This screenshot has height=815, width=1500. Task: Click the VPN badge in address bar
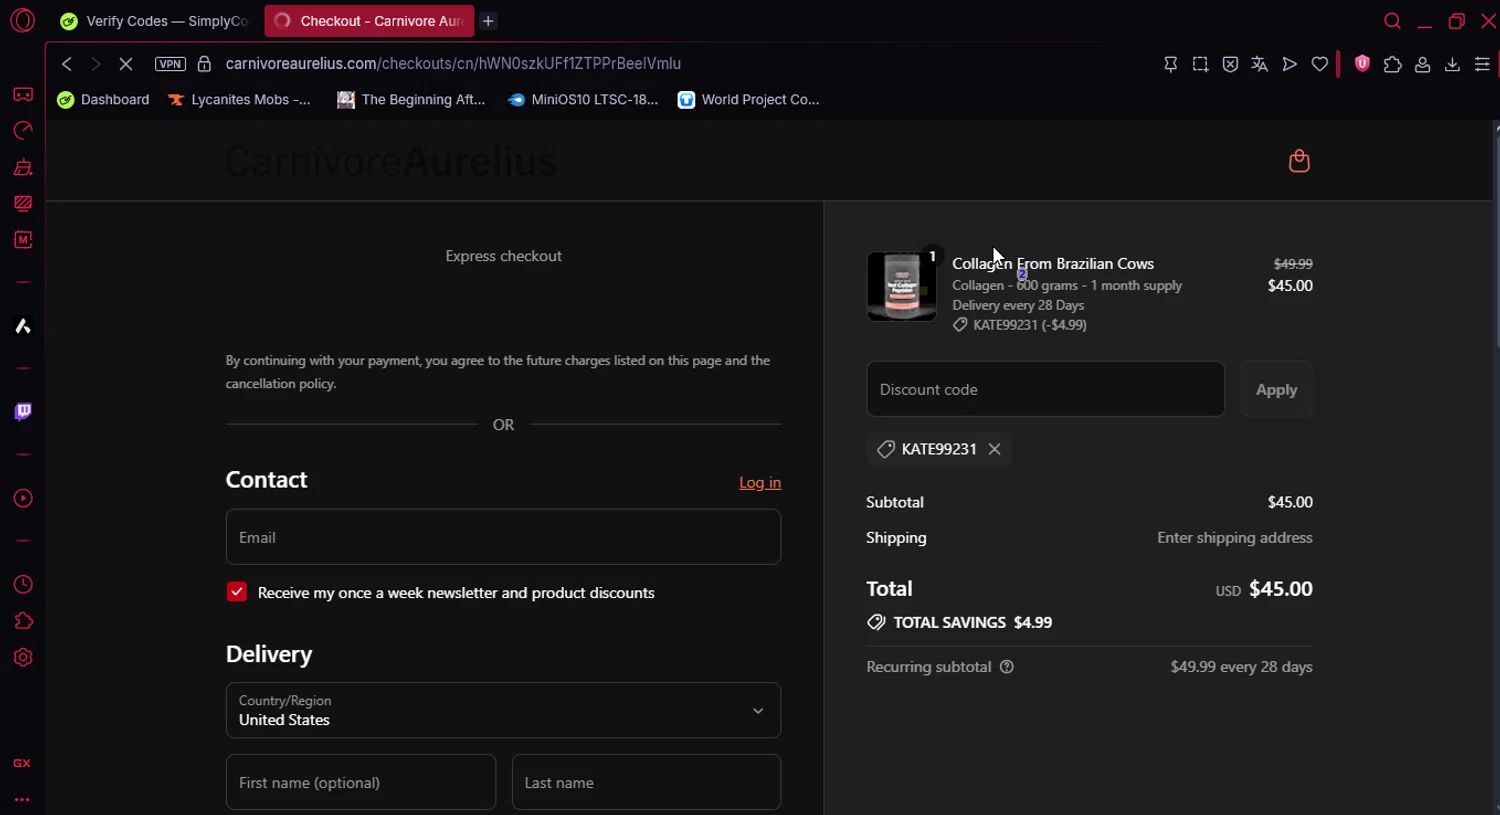(170, 64)
